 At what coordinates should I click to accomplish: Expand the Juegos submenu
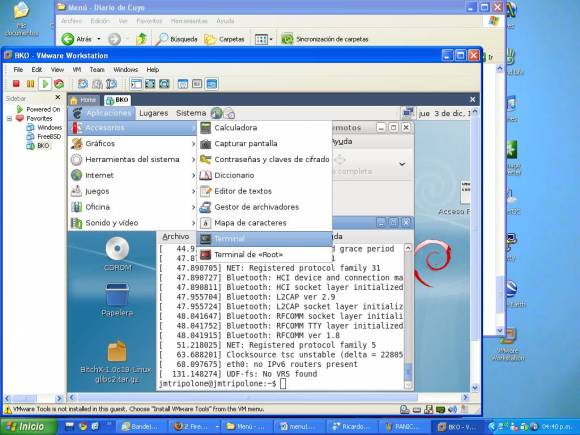point(132,191)
